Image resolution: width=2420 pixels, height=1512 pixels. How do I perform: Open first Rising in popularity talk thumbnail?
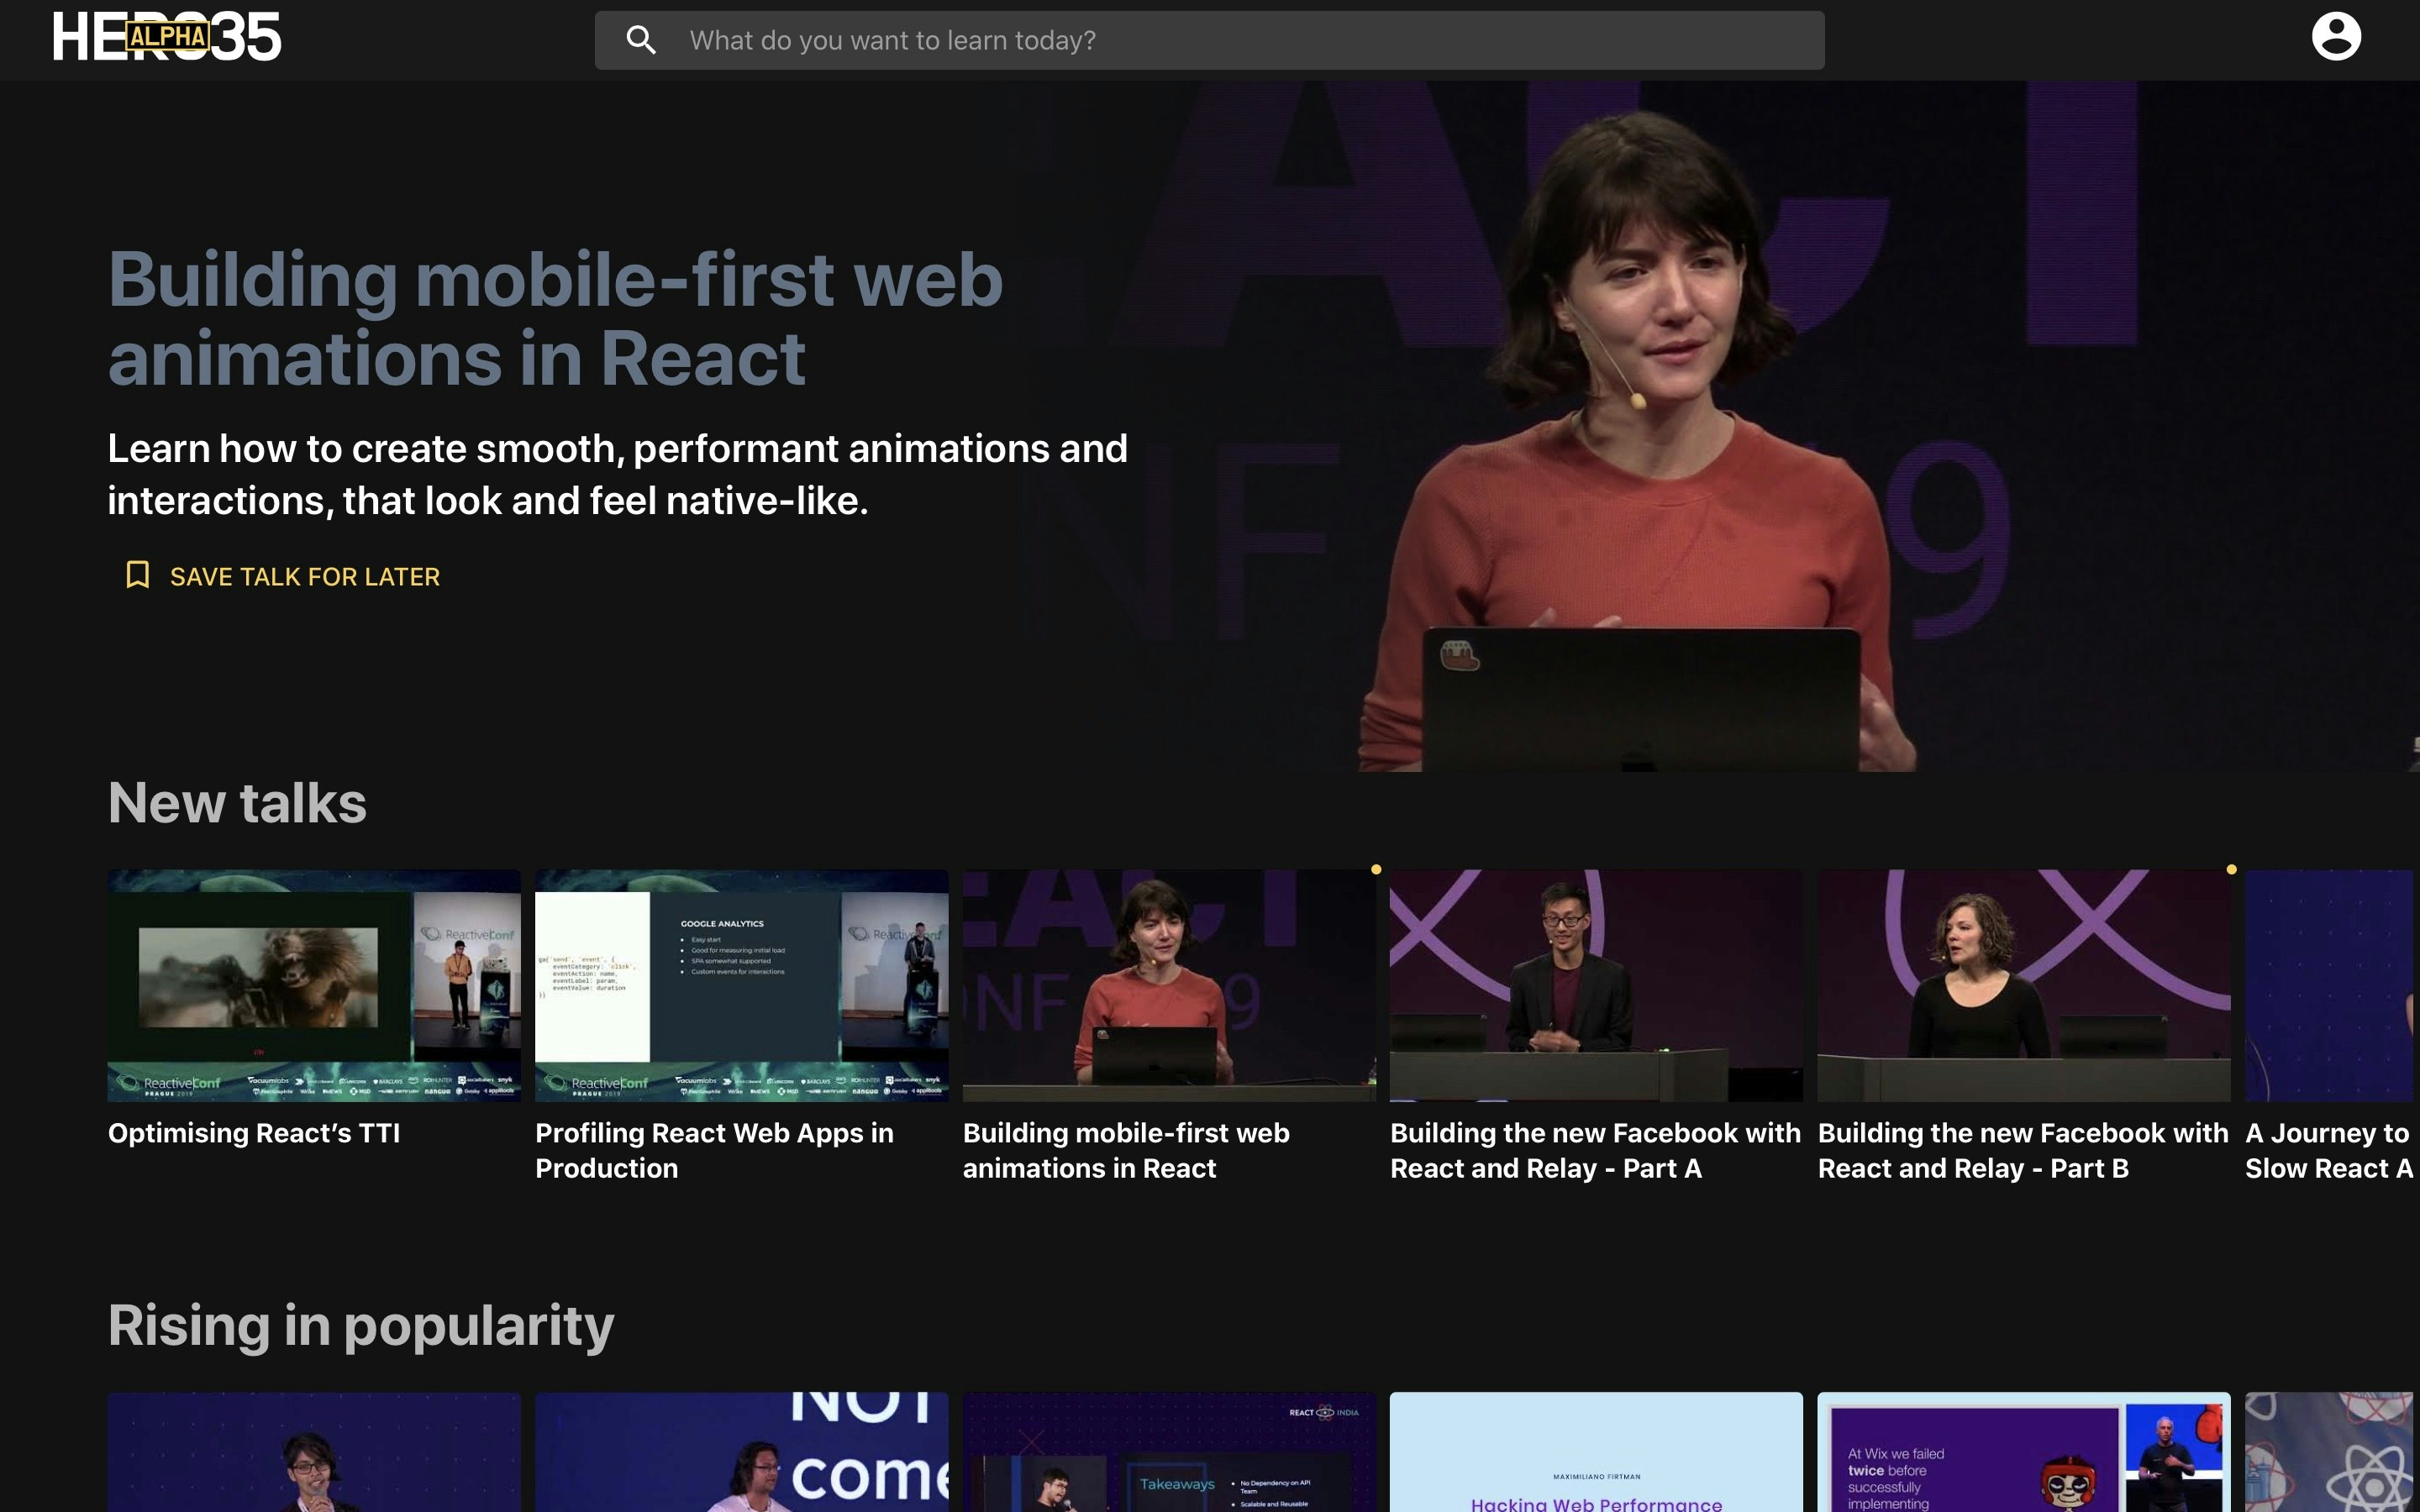tap(314, 1452)
